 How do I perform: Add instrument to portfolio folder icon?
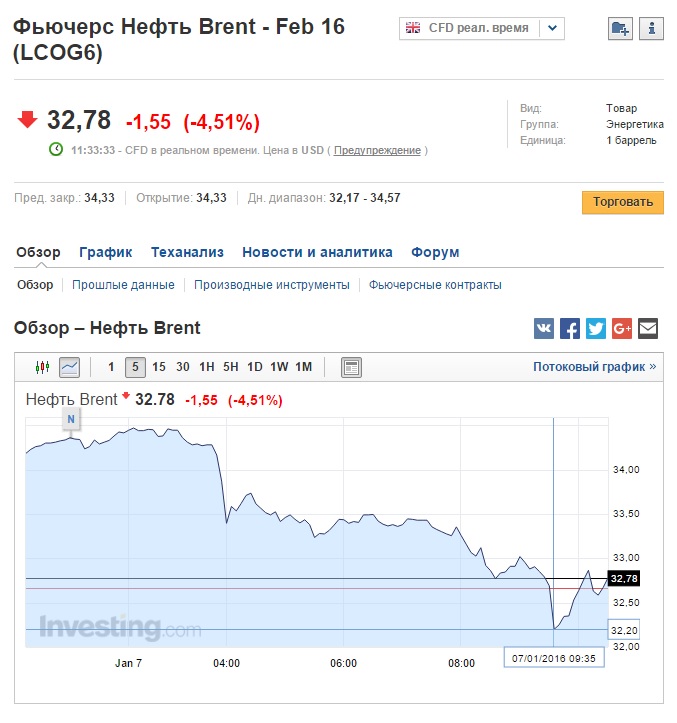click(620, 29)
